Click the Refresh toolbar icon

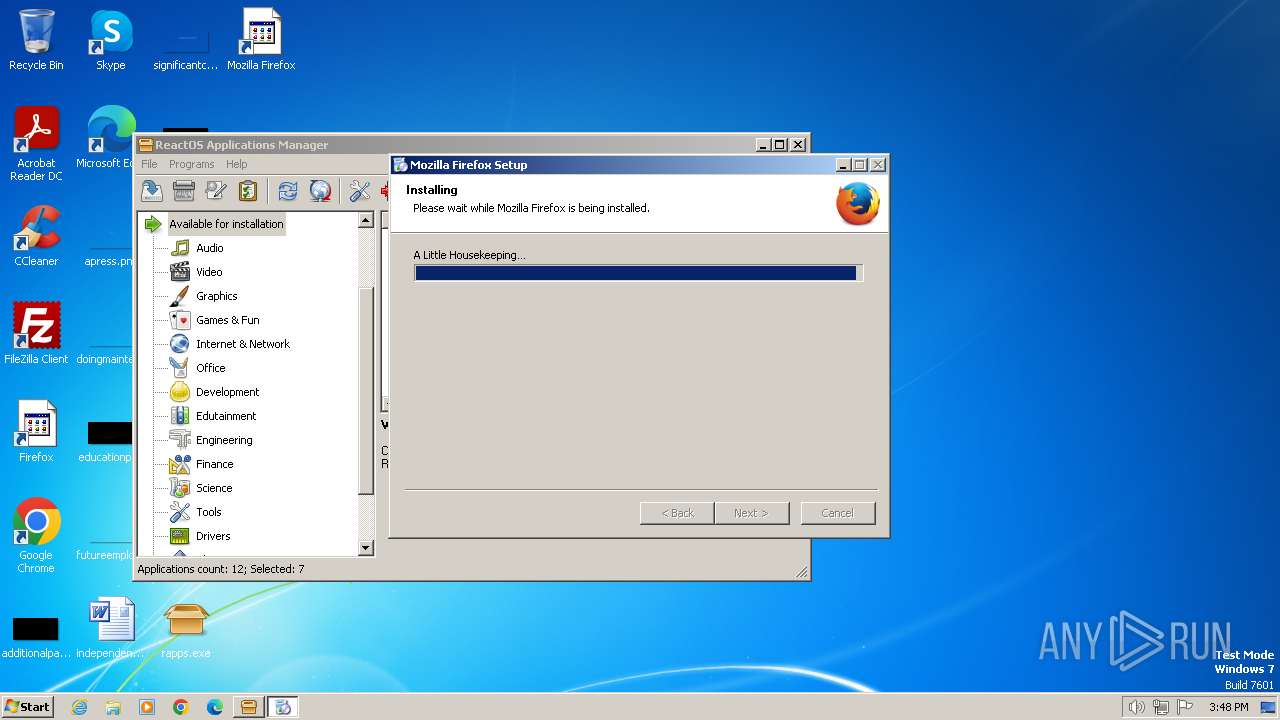point(288,191)
